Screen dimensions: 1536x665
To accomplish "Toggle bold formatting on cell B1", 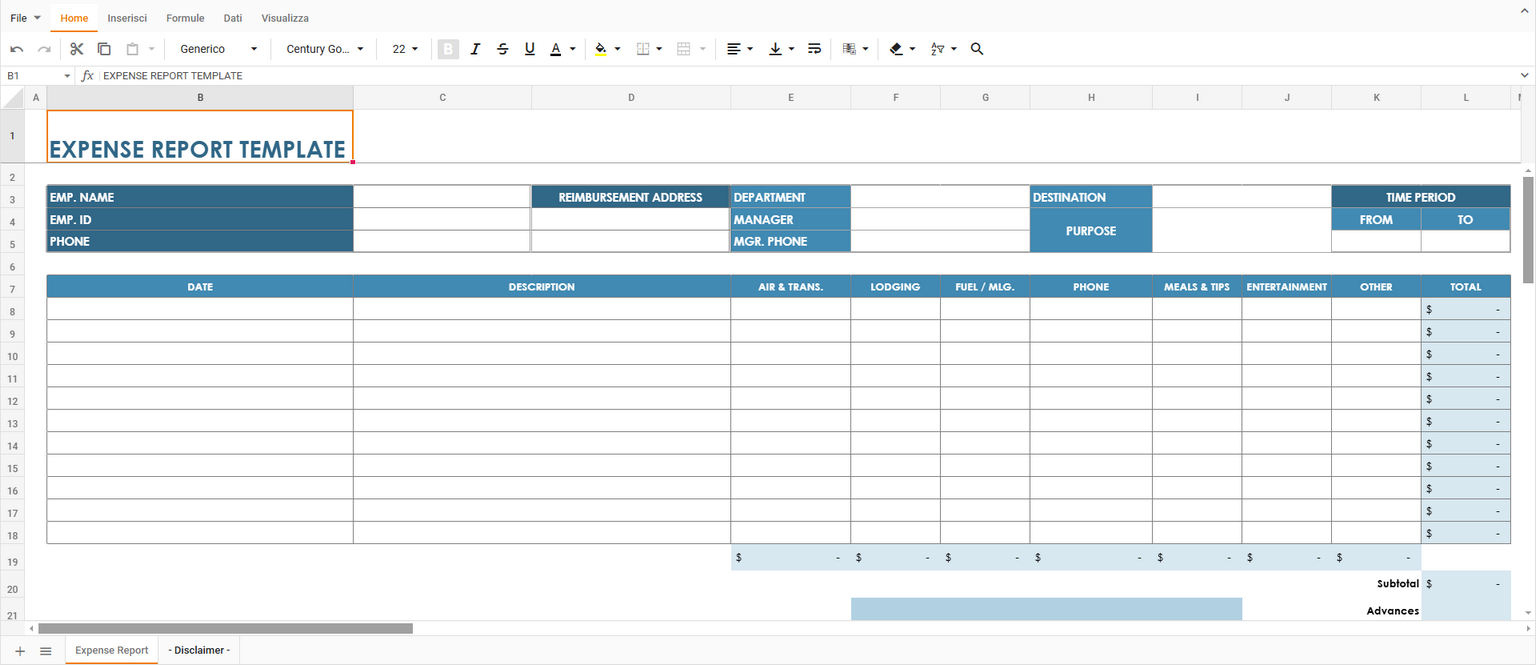I will pos(448,48).
